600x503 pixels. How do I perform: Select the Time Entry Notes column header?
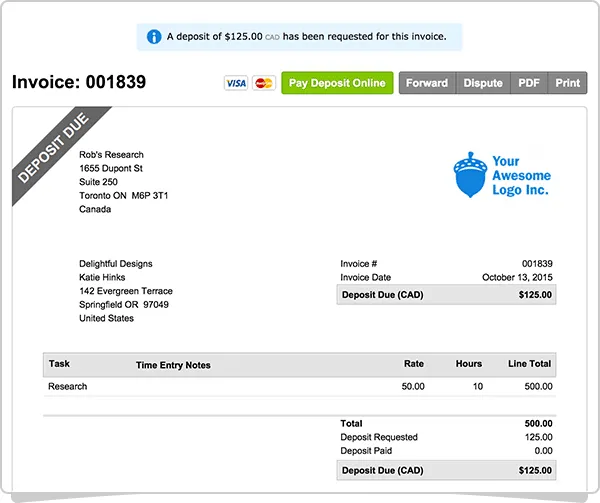click(x=173, y=365)
